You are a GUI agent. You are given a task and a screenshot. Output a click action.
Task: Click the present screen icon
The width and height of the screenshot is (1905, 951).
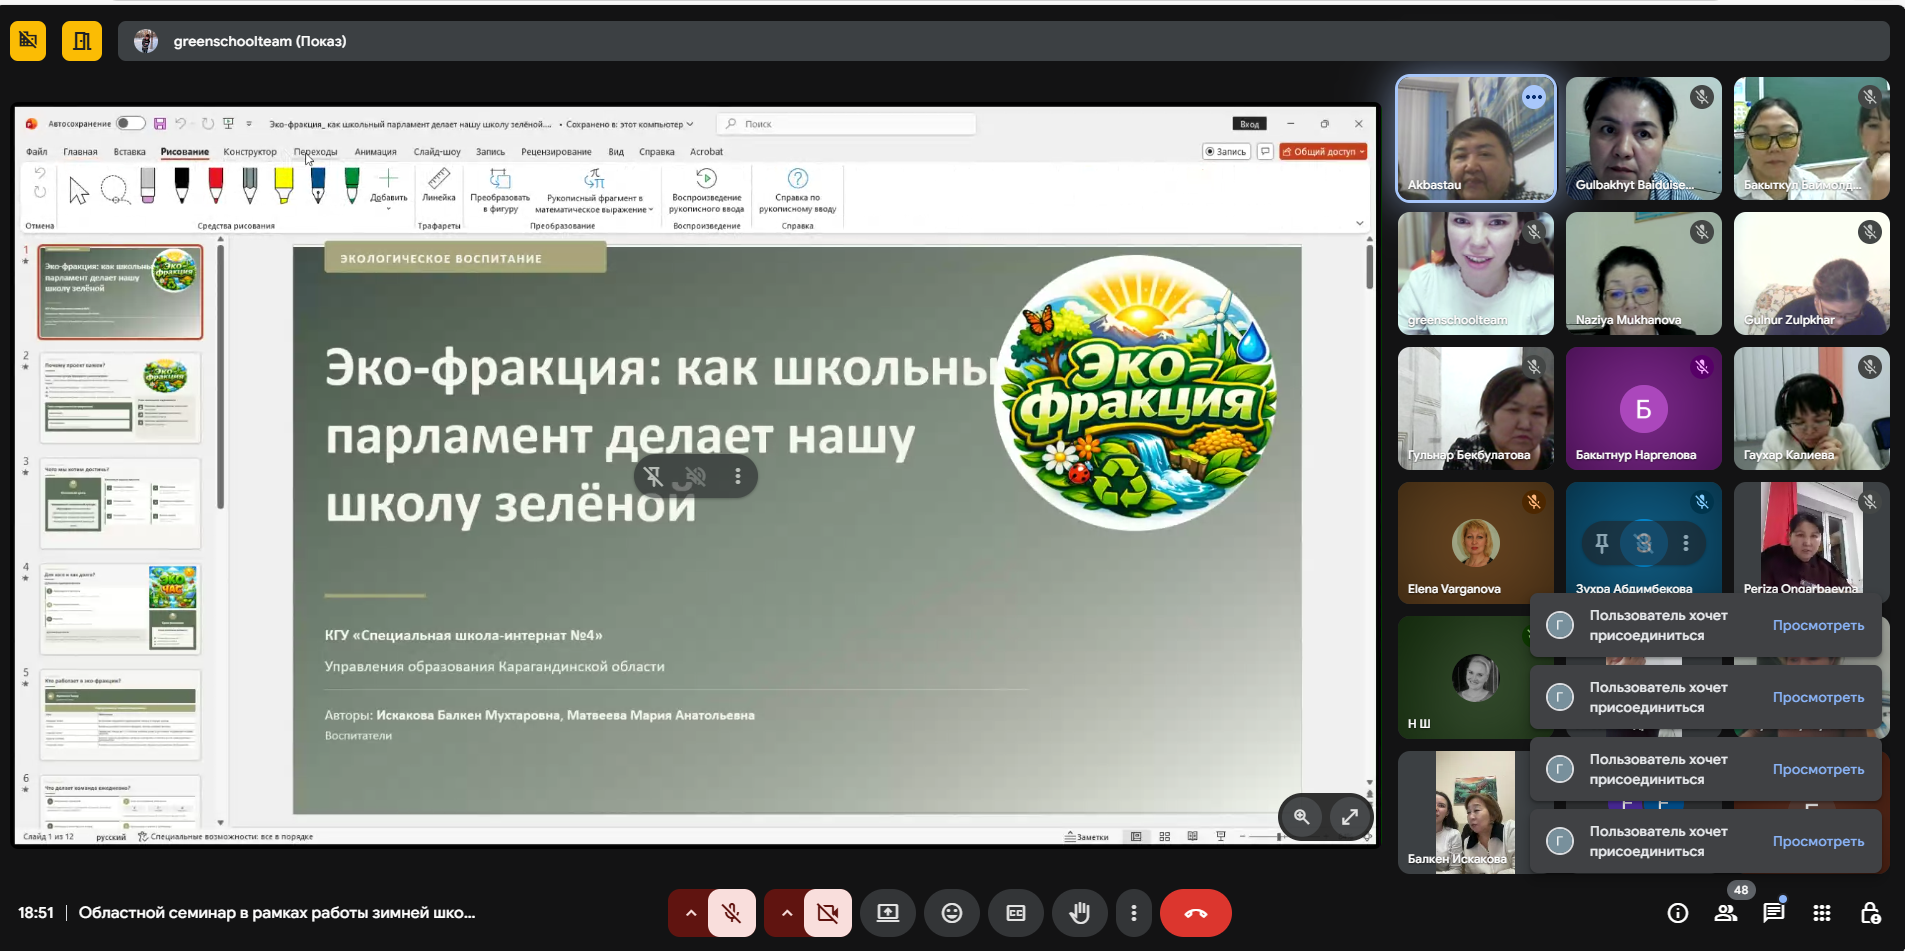888,912
